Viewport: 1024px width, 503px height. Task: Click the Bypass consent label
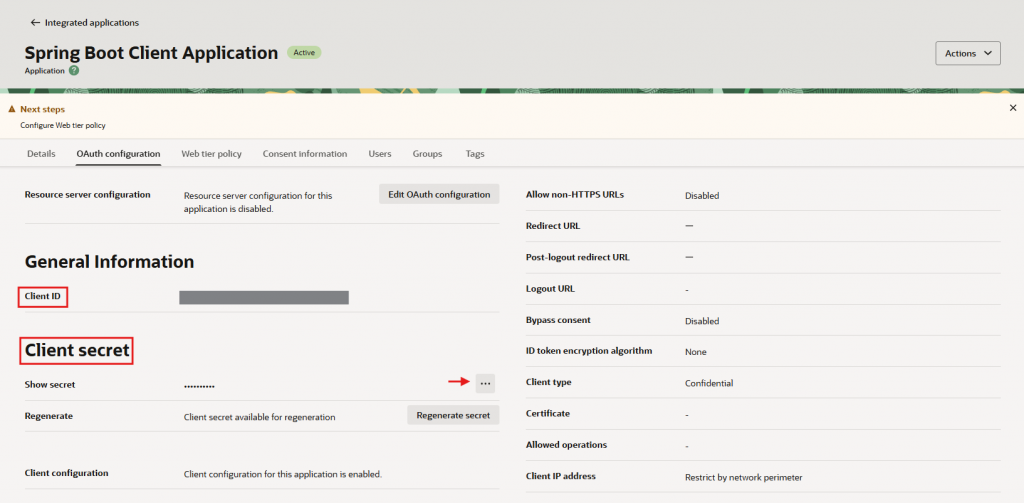[x=558, y=320]
